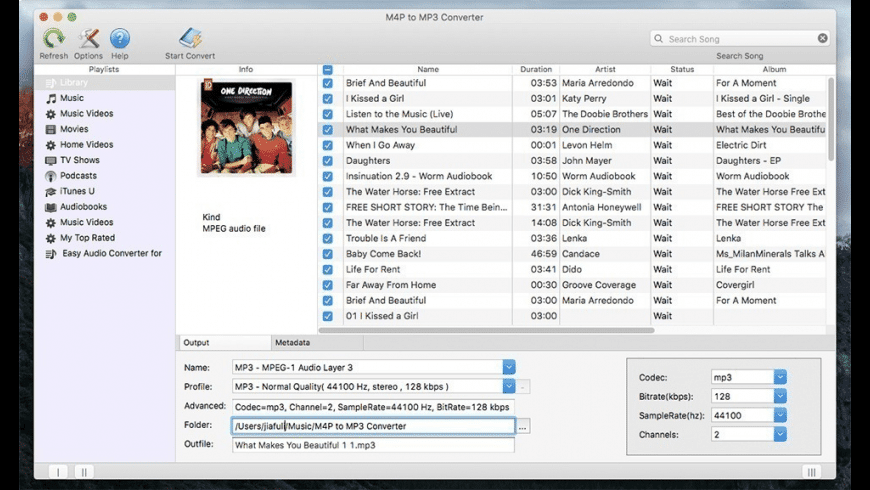This screenshot has height=490, width=870.
Task: Sort by the Duration column header
Action: click(x=536, y=69)
